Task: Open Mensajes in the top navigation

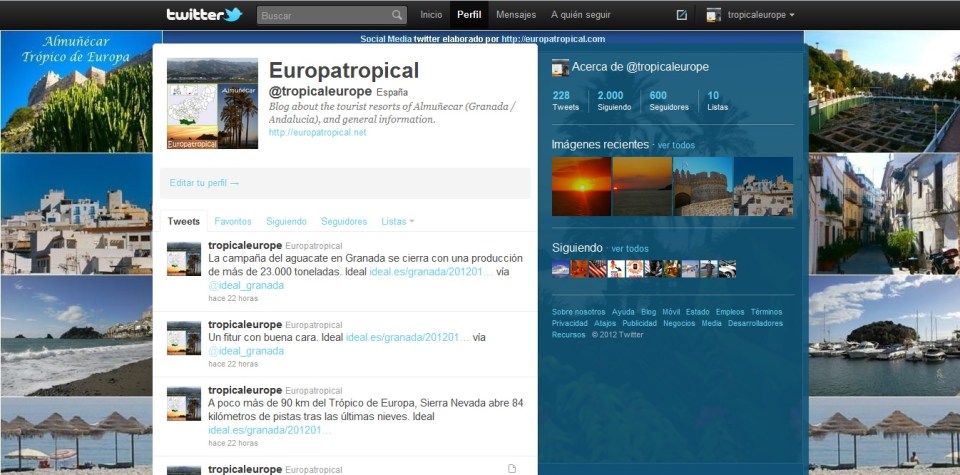Action: 516,15
